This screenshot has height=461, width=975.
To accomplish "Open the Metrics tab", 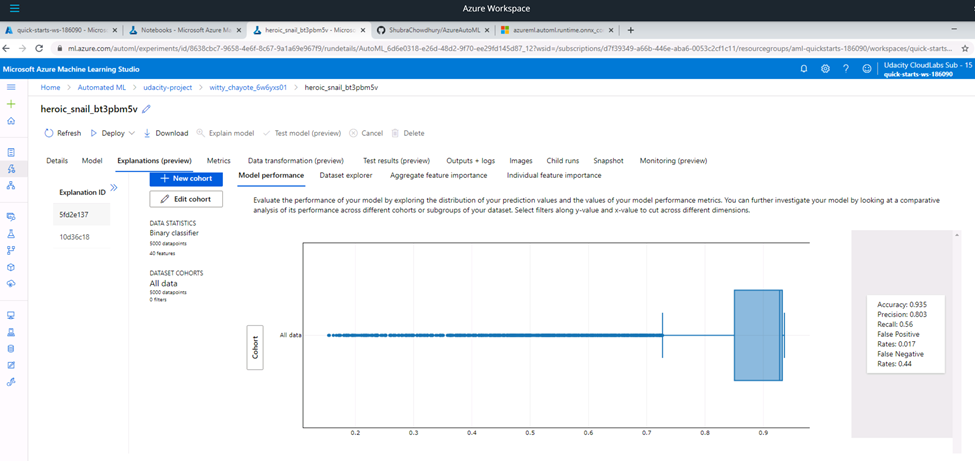I will (x=219, y=161).
